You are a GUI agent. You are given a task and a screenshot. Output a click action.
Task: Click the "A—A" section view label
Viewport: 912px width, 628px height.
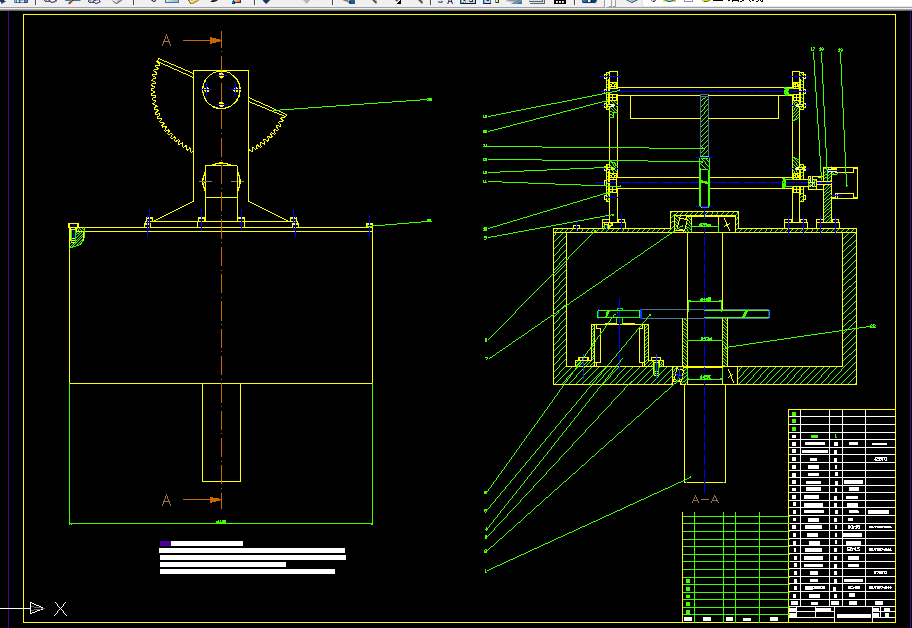tap(705, 499)
